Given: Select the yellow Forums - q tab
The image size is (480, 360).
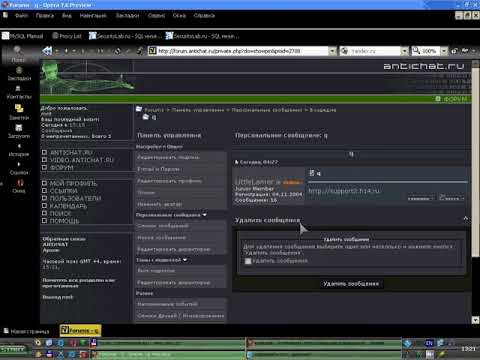Looking at the screenshot, I should (80, 331).
